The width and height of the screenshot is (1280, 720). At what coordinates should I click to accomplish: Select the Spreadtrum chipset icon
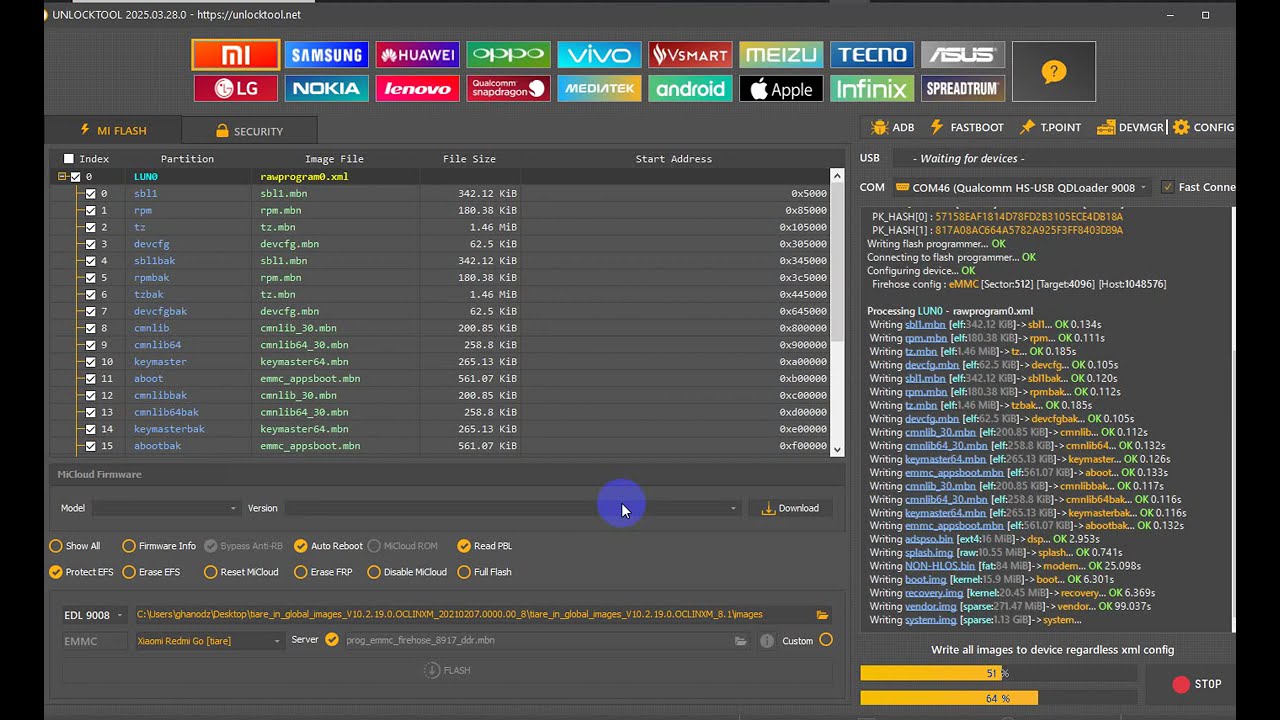tap(963, 89)
